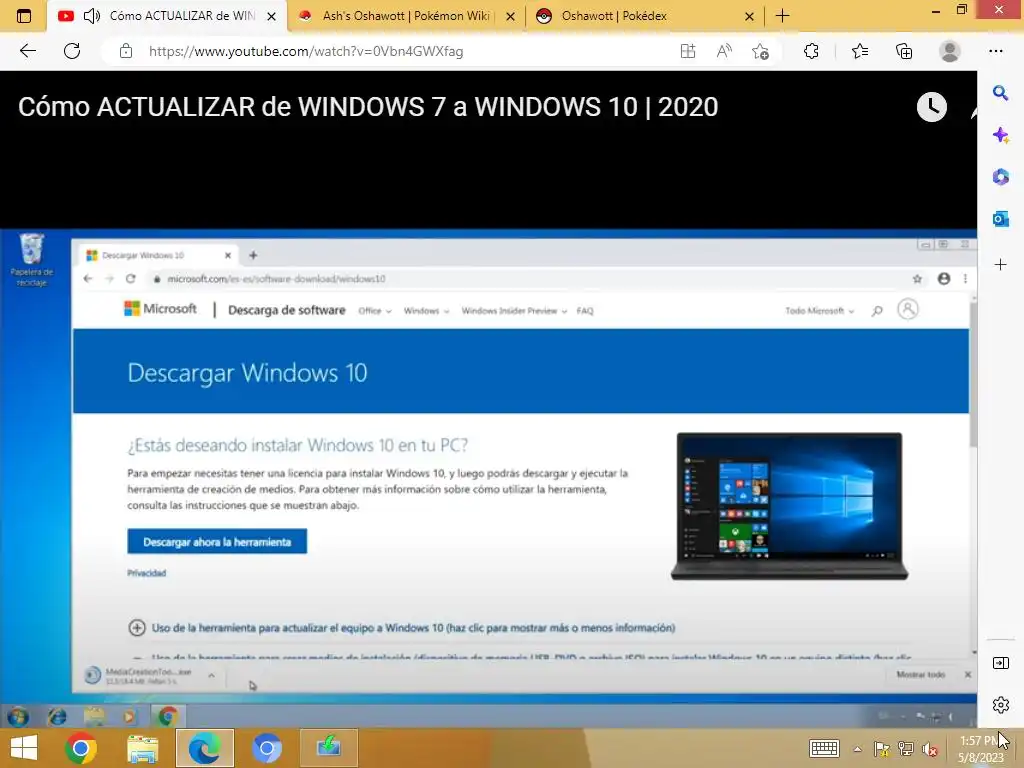Close the Ash's Oshawott tab
The image size is (1024, 768).
click(x=511, y=16)
